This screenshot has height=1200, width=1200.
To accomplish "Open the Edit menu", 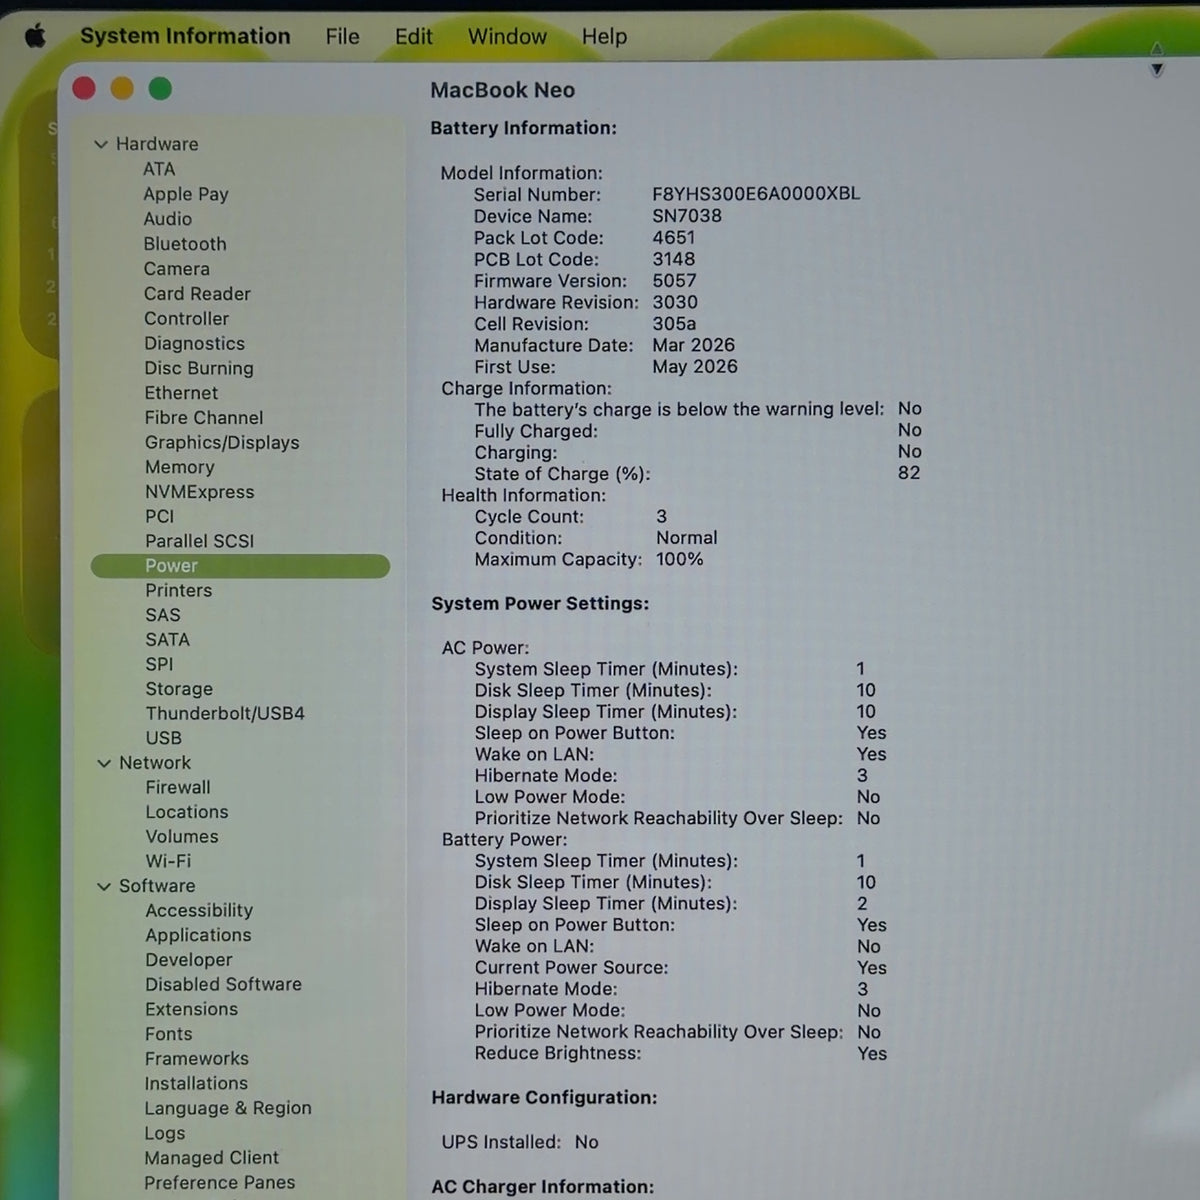I will (413, 36).
